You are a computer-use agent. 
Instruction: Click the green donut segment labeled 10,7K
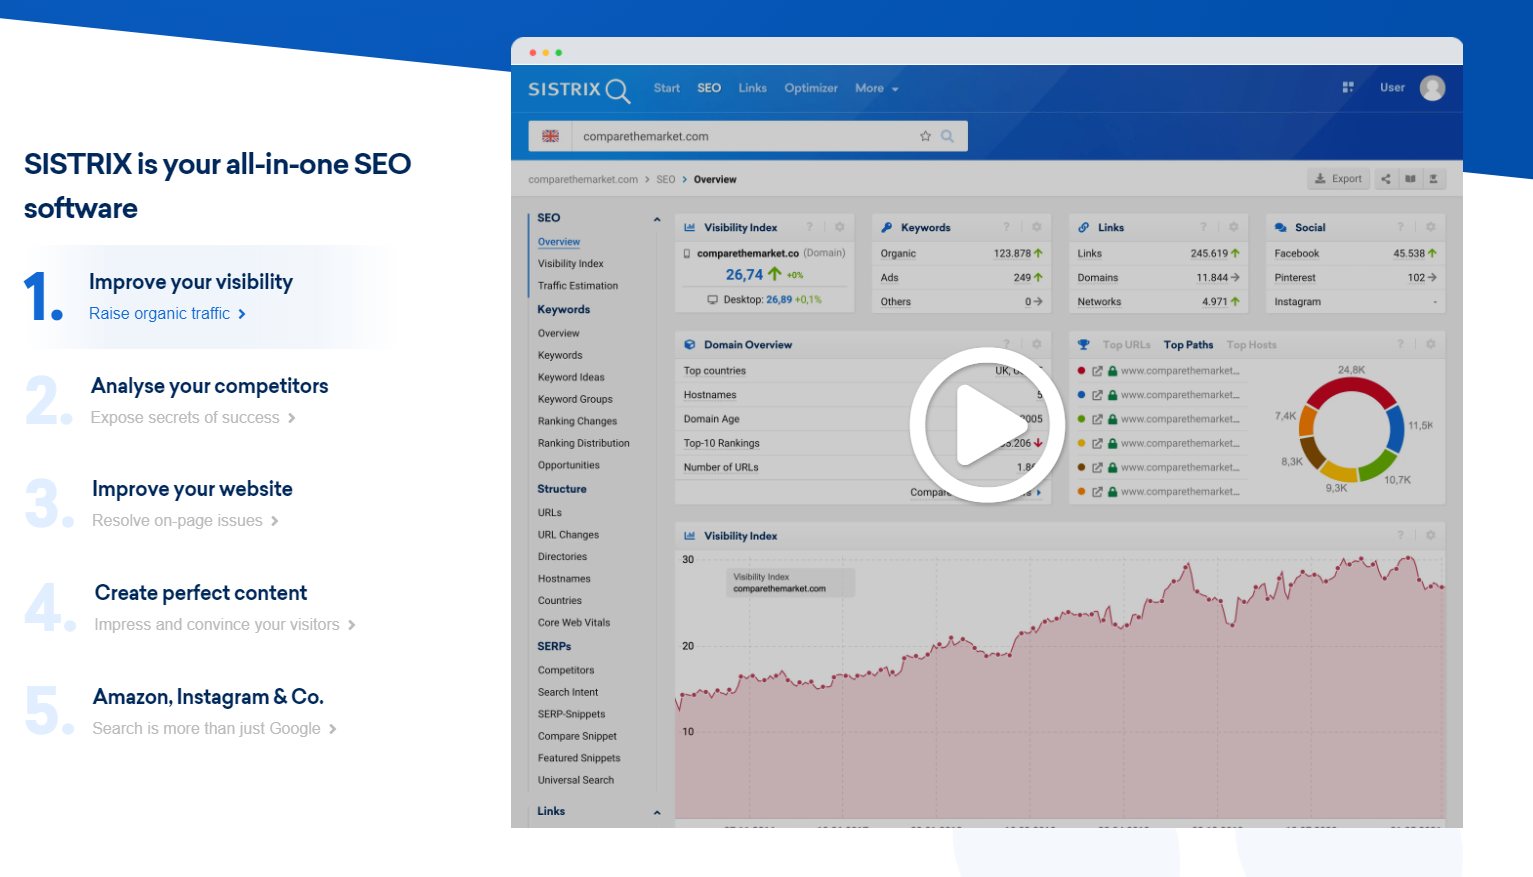point(1377,464)
